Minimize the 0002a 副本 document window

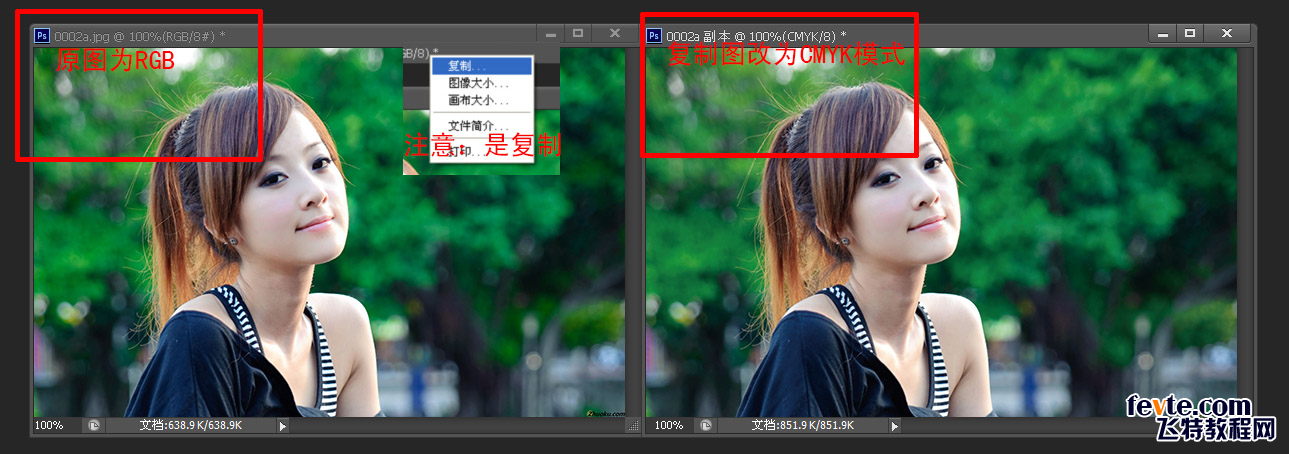click(x=1163, y=34)
